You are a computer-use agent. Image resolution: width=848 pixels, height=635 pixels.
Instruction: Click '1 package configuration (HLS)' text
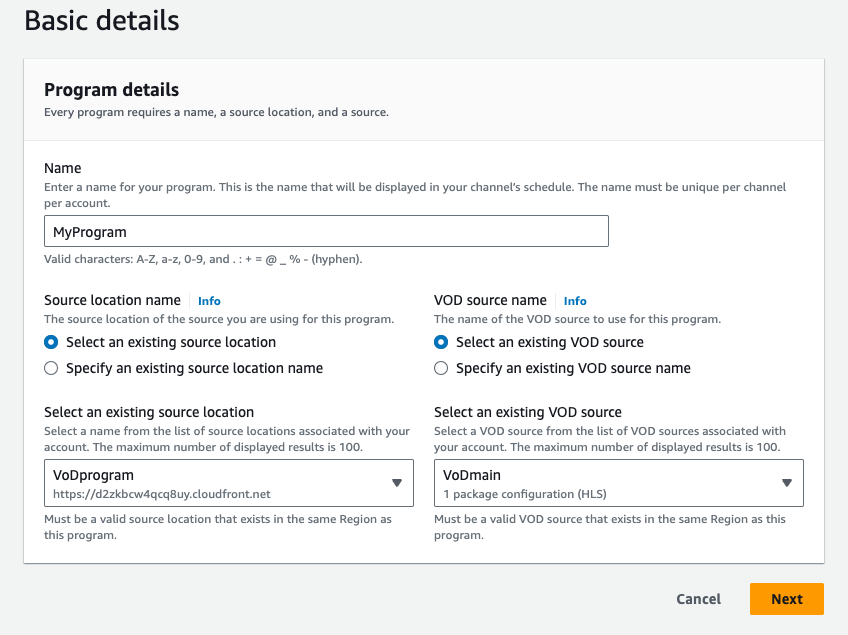click(525, 494)
